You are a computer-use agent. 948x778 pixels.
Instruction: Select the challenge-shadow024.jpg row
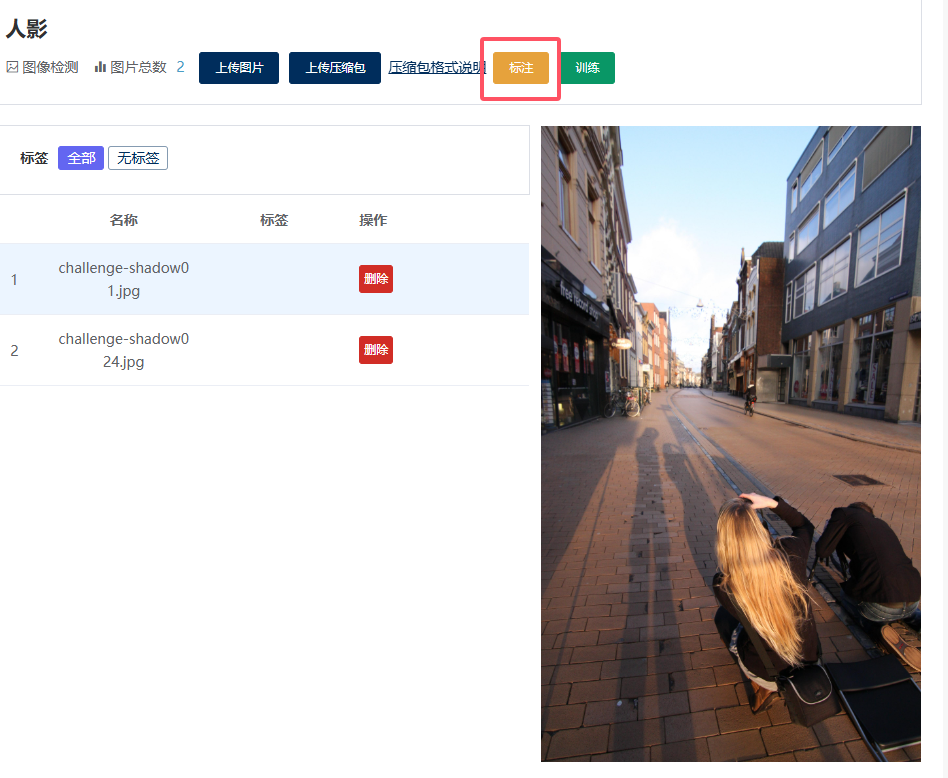pos(124,350)
